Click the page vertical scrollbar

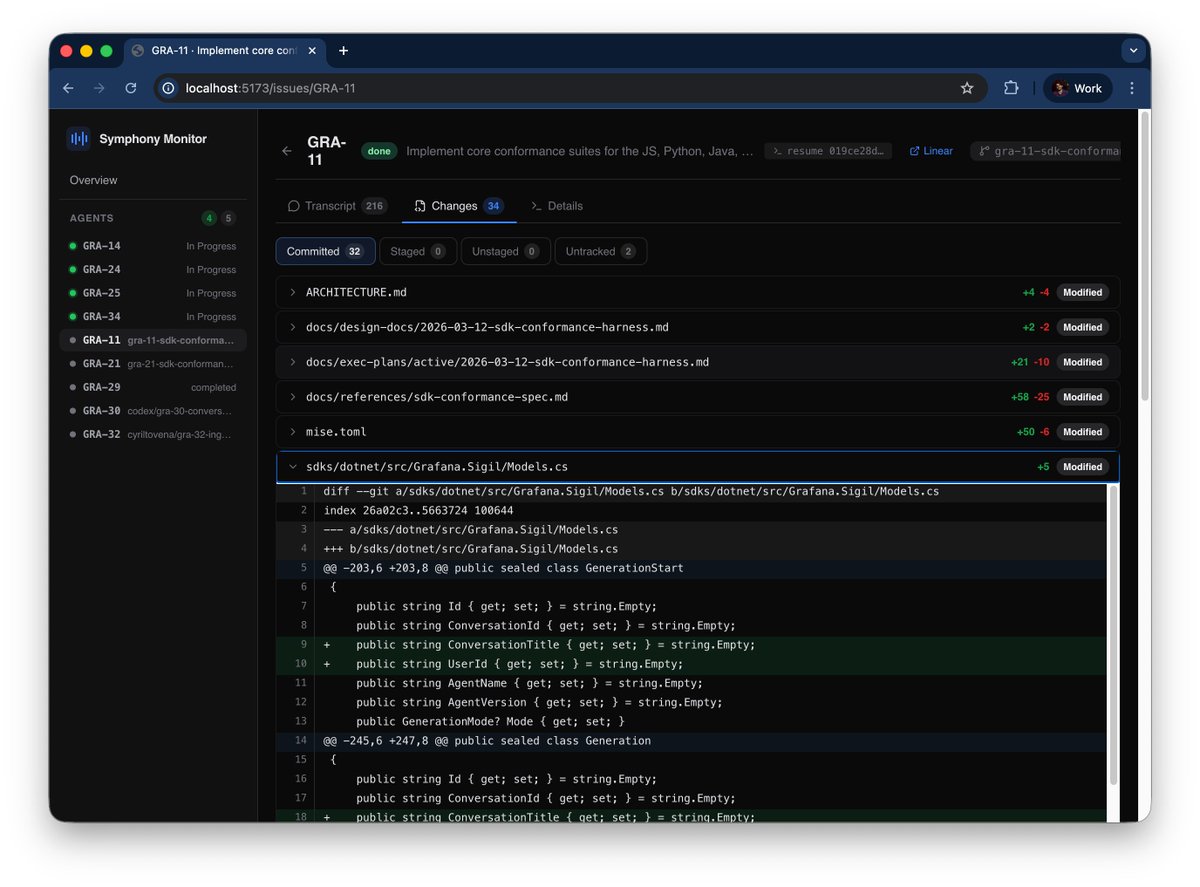pyautogui.click(x=1144, y=256)
